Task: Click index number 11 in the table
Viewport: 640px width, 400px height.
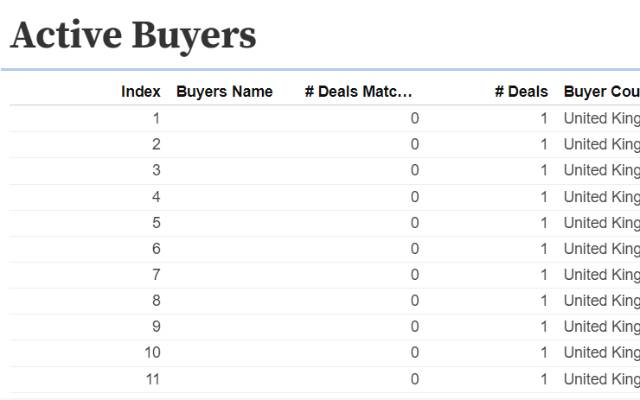Action: [x=152, y=379]
